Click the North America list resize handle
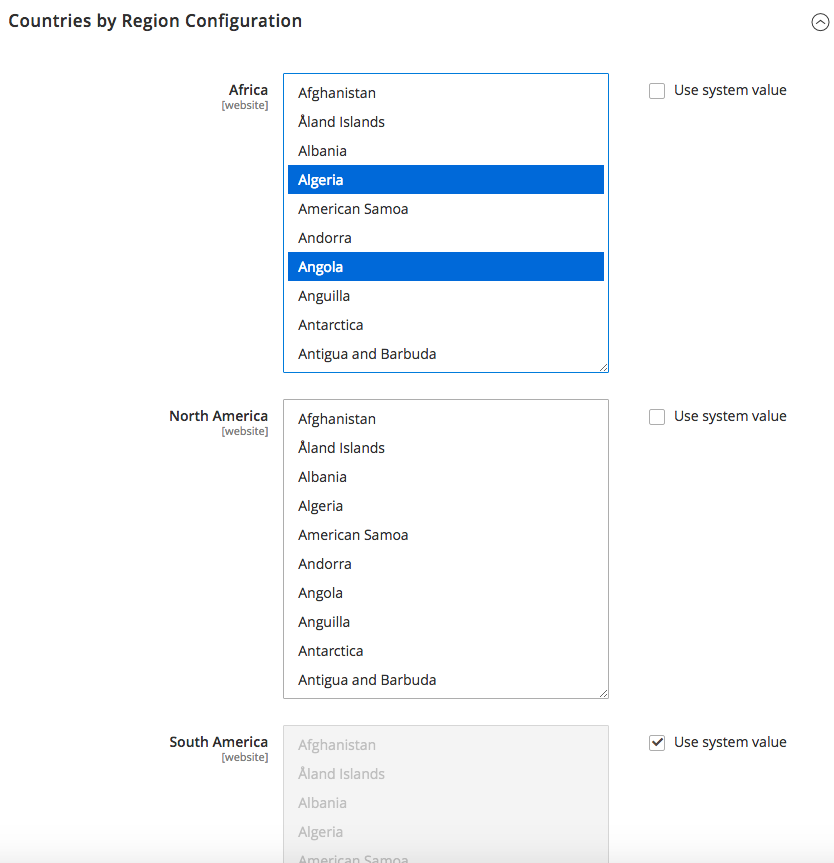 point(603,693)
